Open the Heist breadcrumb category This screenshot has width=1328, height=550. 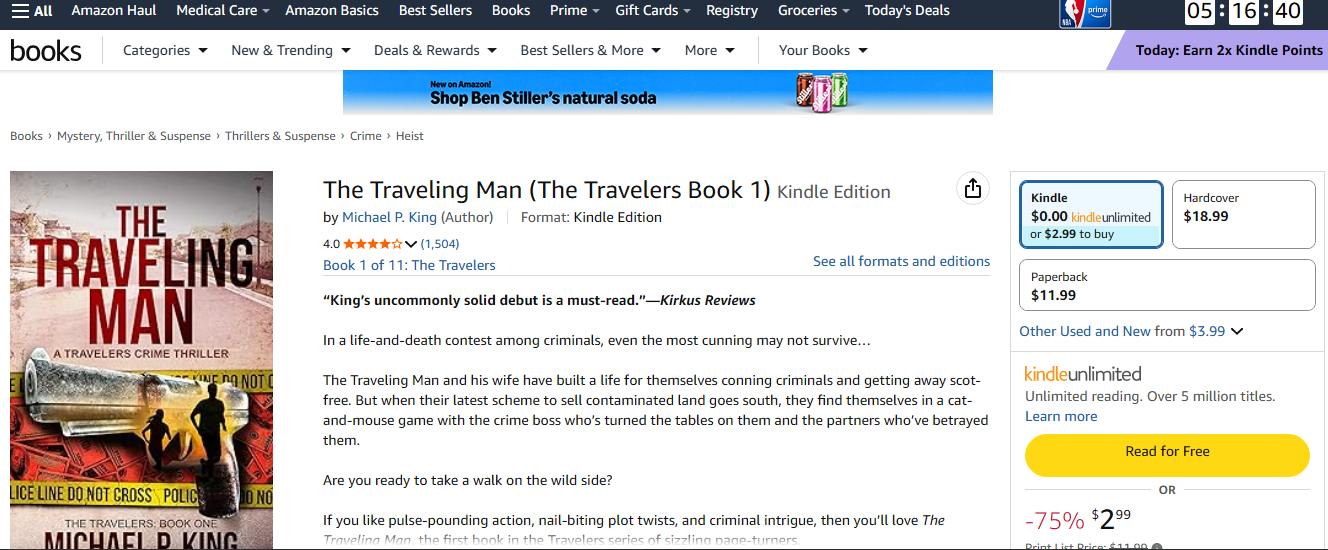click(x=410, y=136)
